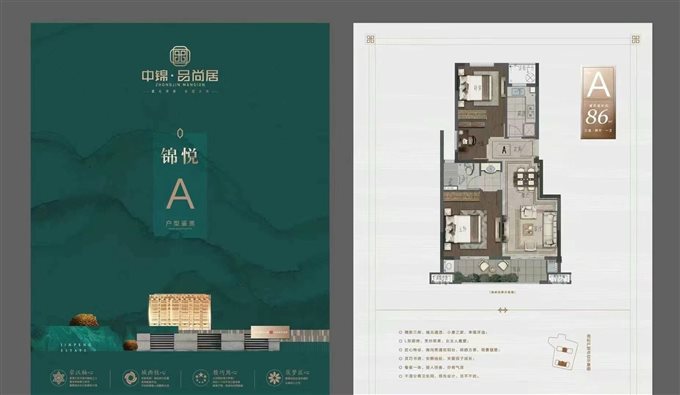
Task: Click the bronze A 86㎡ unit badge
Action: tap(598, 103)
